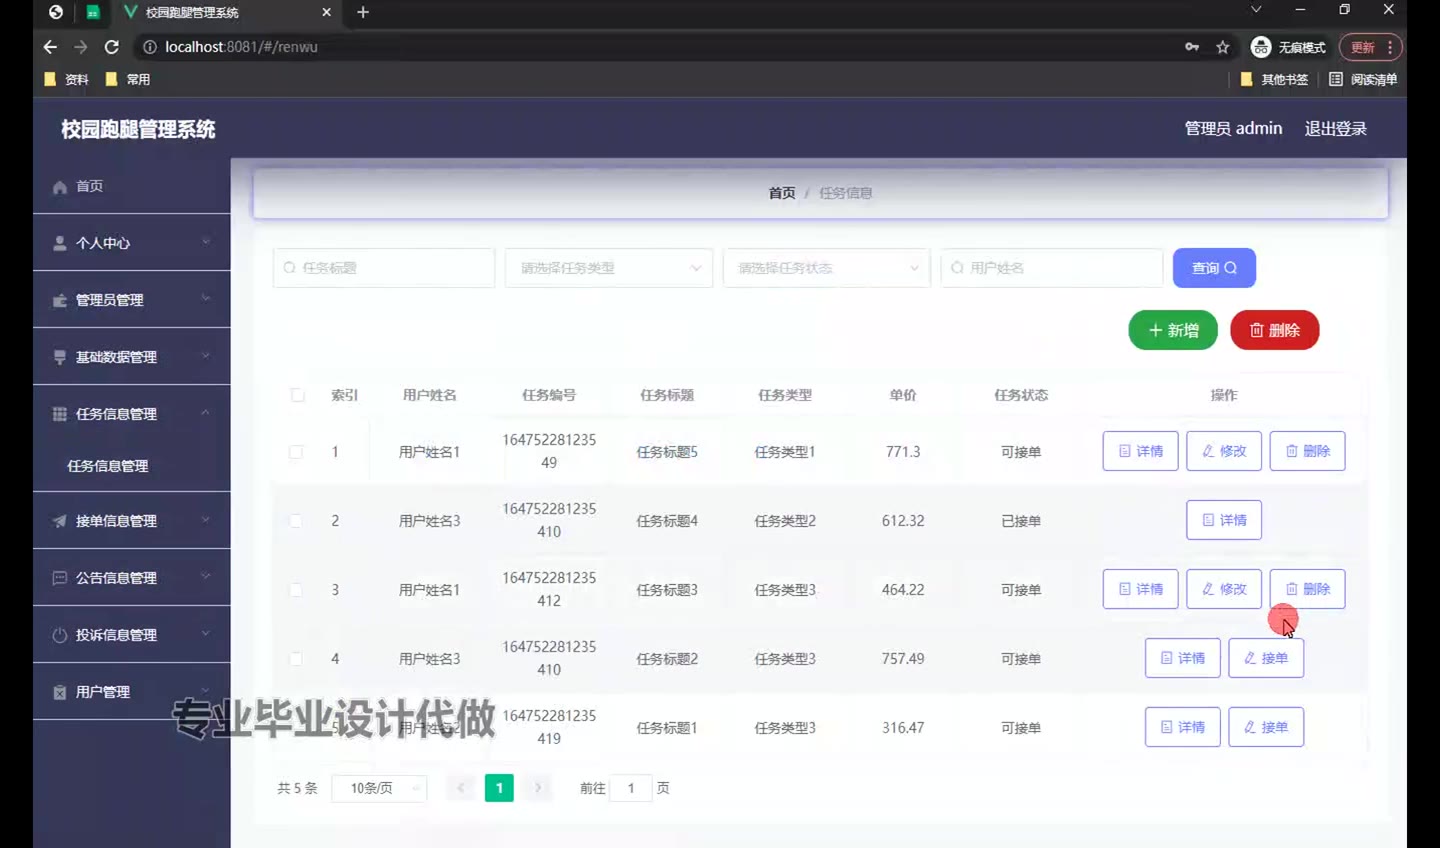The width and height of the screenshot is (1440, 848).
Task: Click the 个人中心 person icon
Action: pos(60,243)
